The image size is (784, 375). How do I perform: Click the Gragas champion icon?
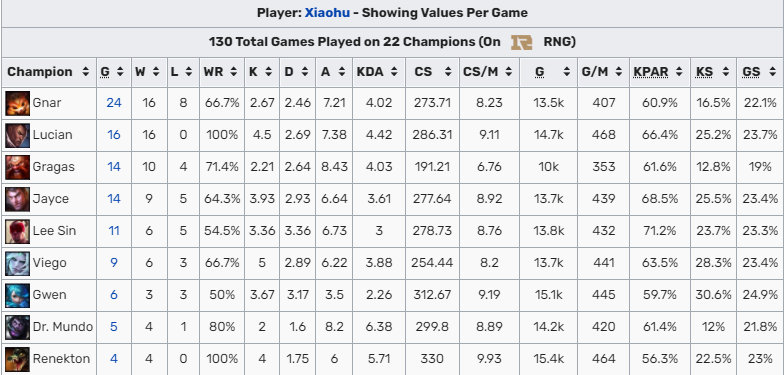click(18, 167)
